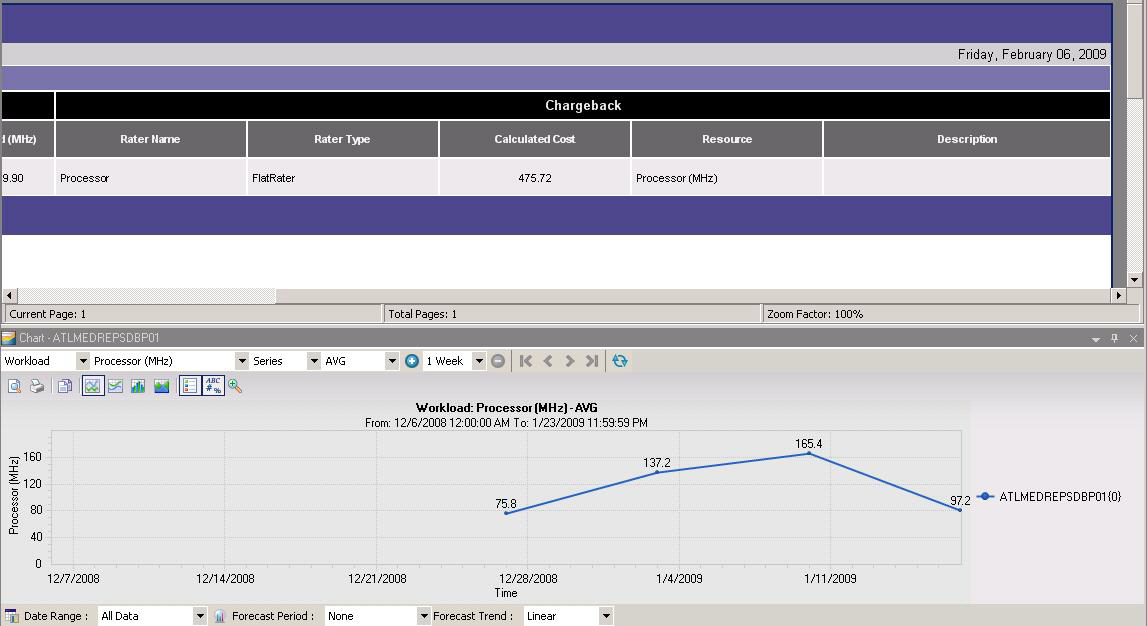Image resolution: width=1147 pixels, height=626 pixels.
Task: Open the 1 Week interval dropdown
Action: [x=479, y=361]
